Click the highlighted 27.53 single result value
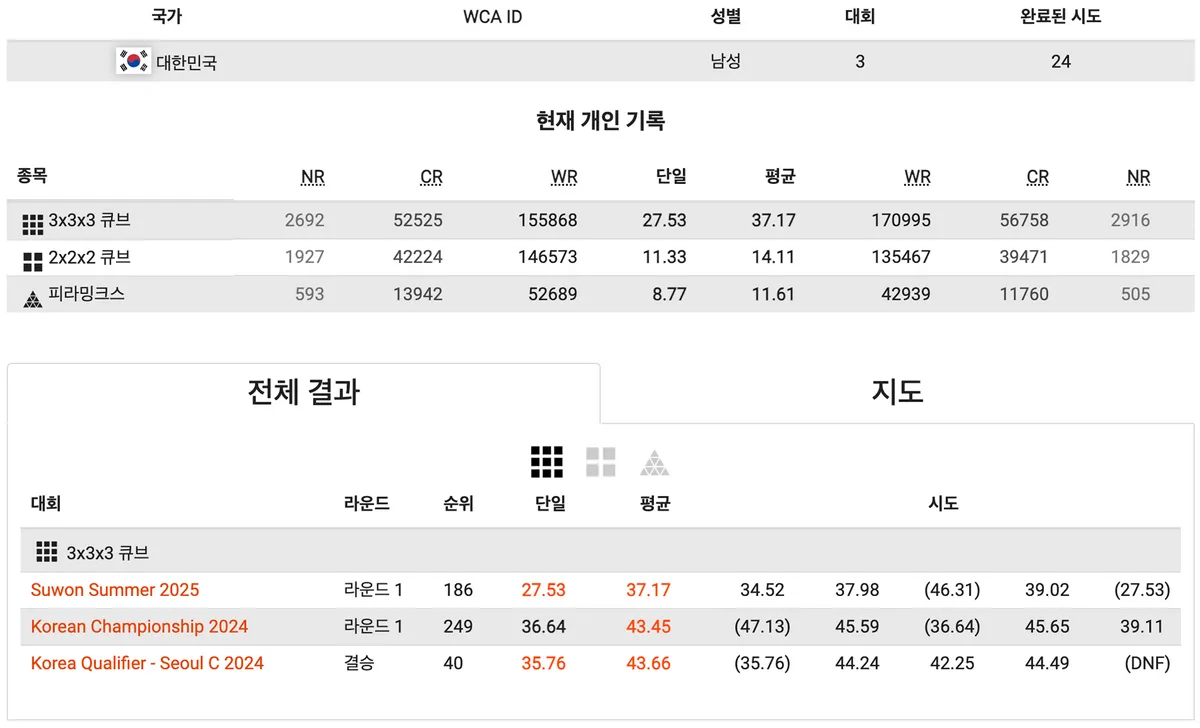Viewport: 1200px width, 728px height. [543, 590]
